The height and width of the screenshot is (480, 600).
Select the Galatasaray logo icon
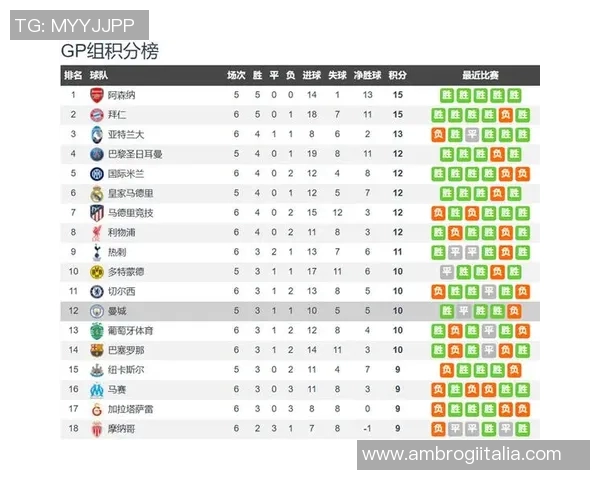[96, 408]
